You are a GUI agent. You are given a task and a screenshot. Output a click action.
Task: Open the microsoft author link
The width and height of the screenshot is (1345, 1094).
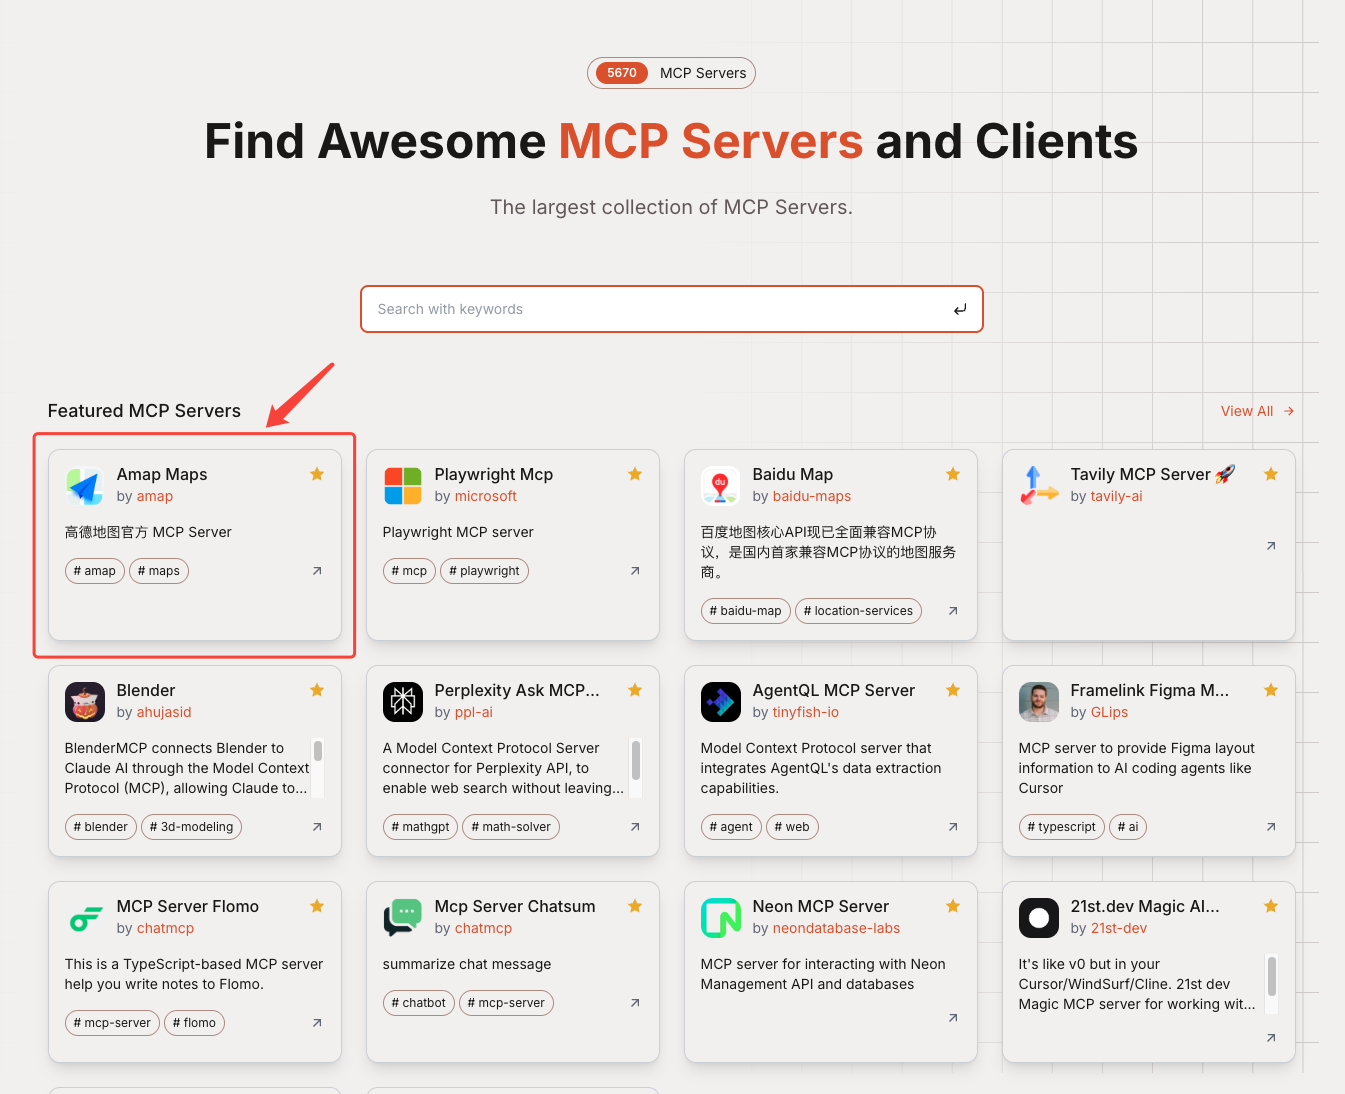tap(486, 496)
